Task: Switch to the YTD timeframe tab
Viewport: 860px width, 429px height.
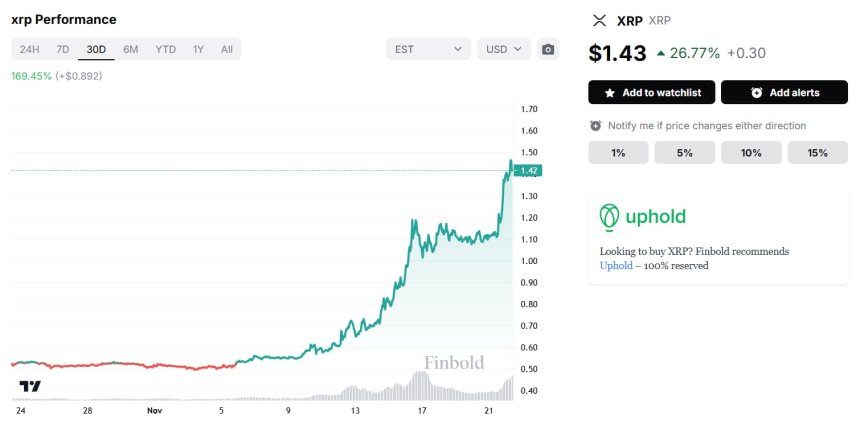Action: (x=165, y=49)
